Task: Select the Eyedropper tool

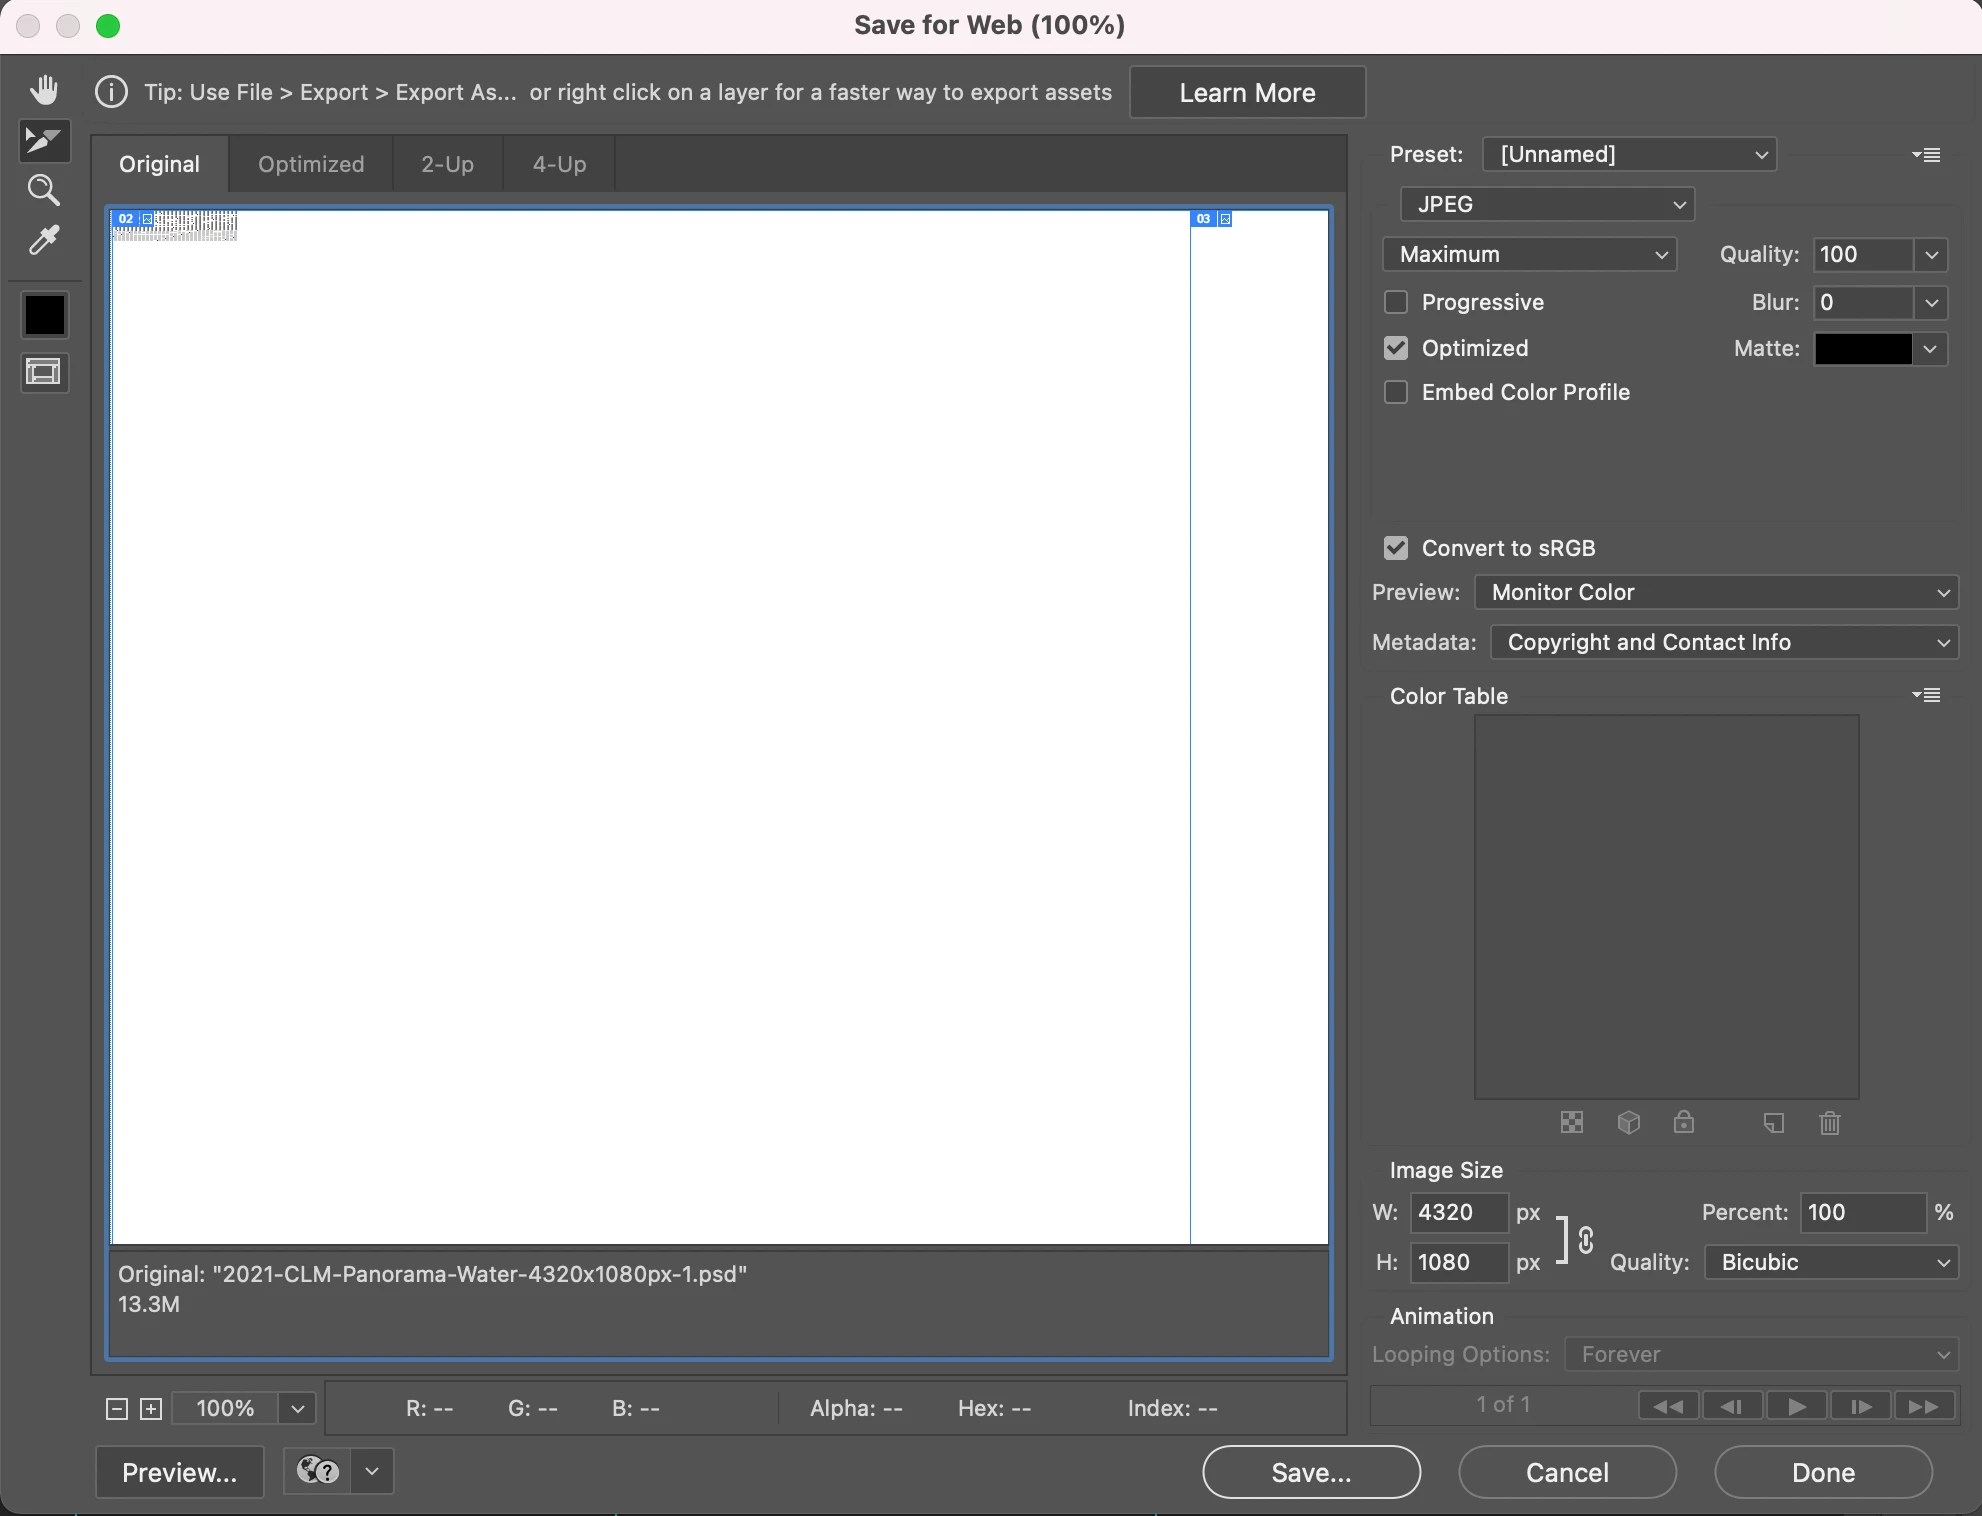Action: click(x=43, y=240)
